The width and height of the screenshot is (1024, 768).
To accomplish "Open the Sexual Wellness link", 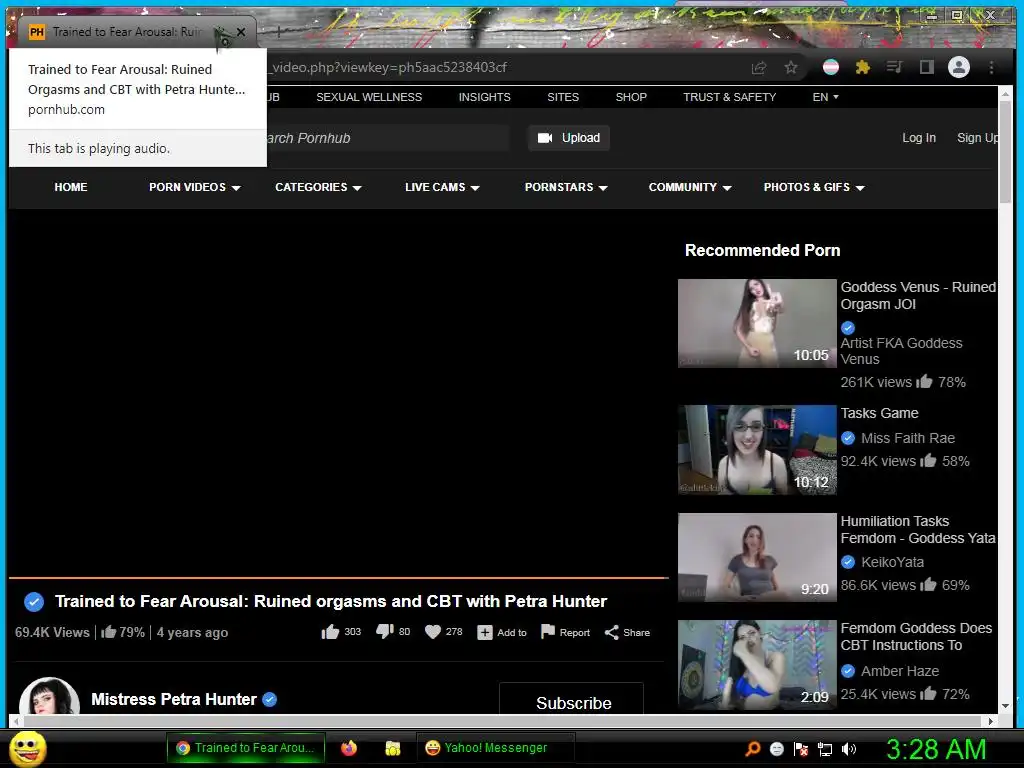I will coord(369,97).
